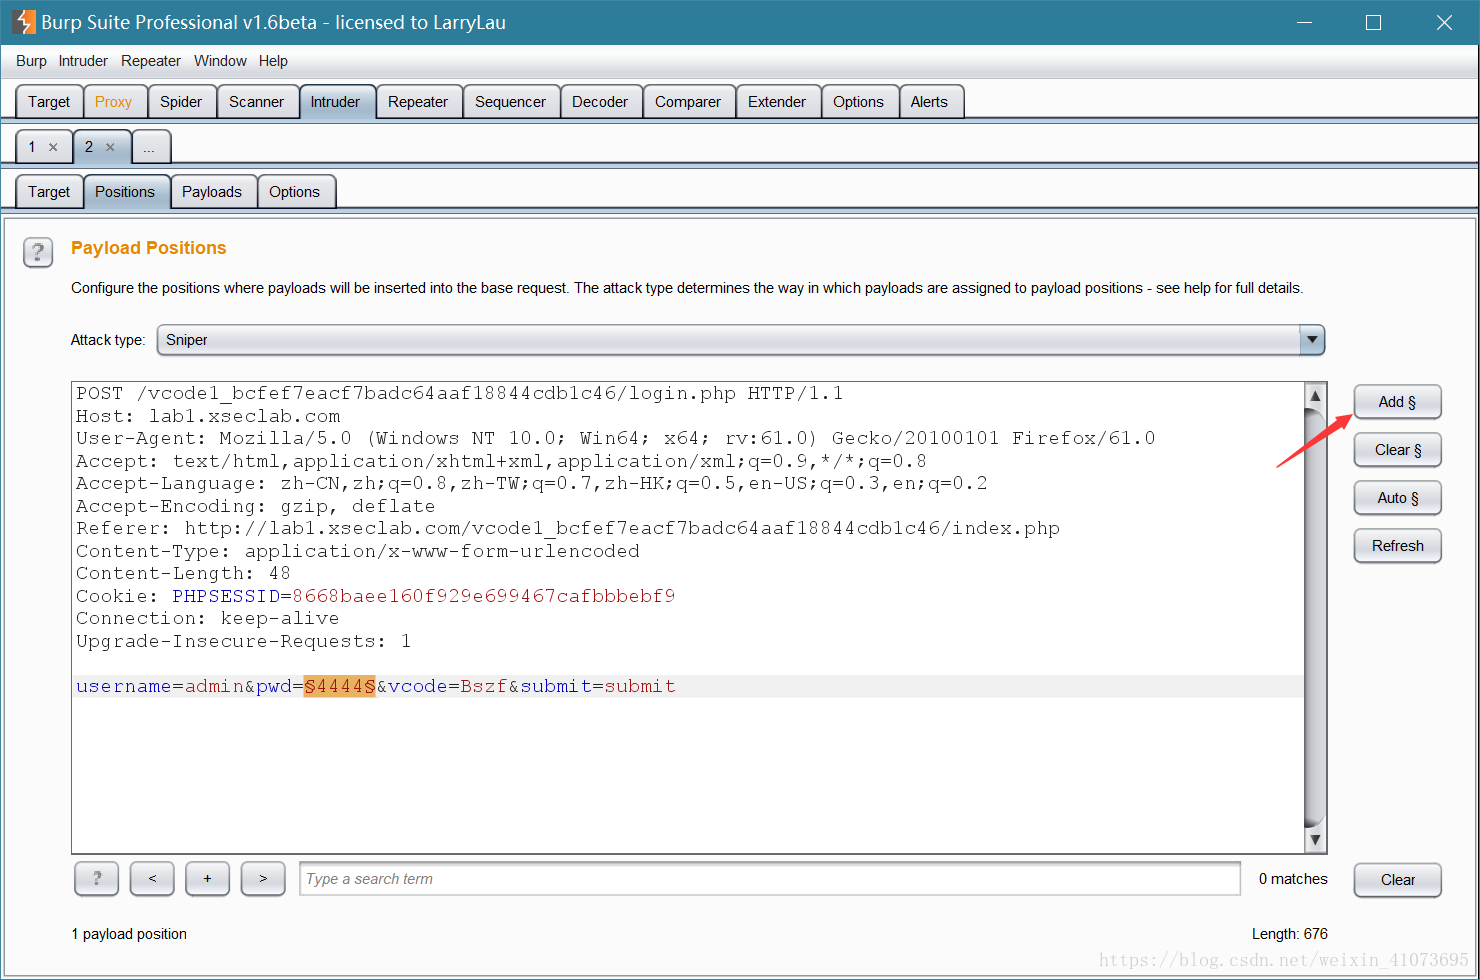Close Intruder attack tab 2
The image size is (1480, 980).
pos(110,147)
